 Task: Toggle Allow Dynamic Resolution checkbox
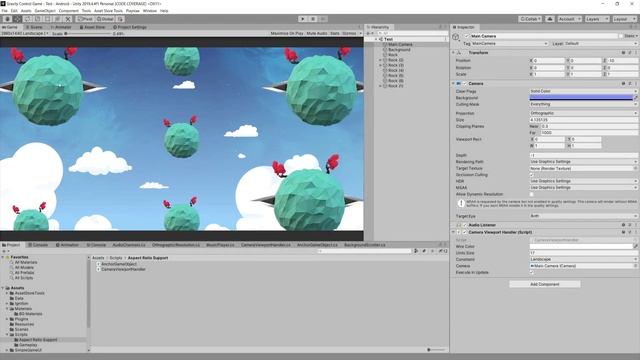point(531,194)
